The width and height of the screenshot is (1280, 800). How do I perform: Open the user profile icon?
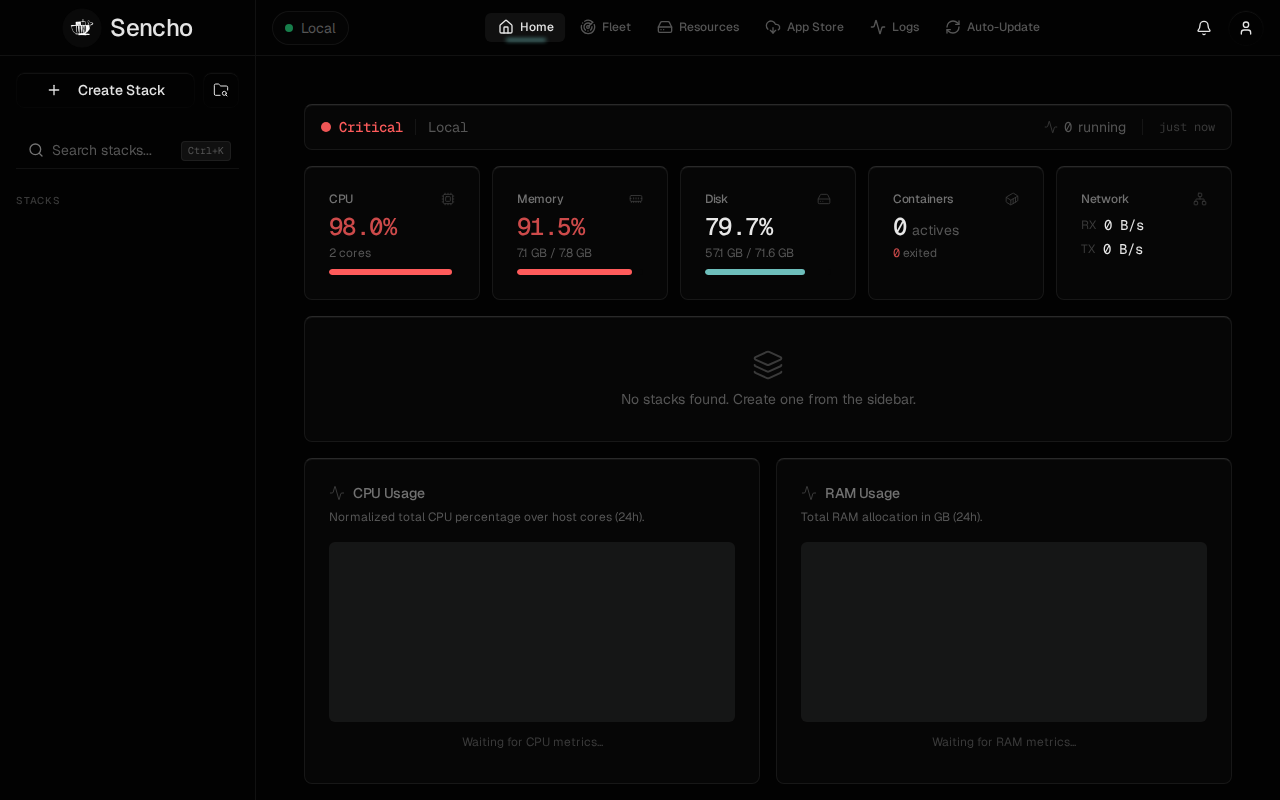pyautogui.click(x=1246, y=28)
